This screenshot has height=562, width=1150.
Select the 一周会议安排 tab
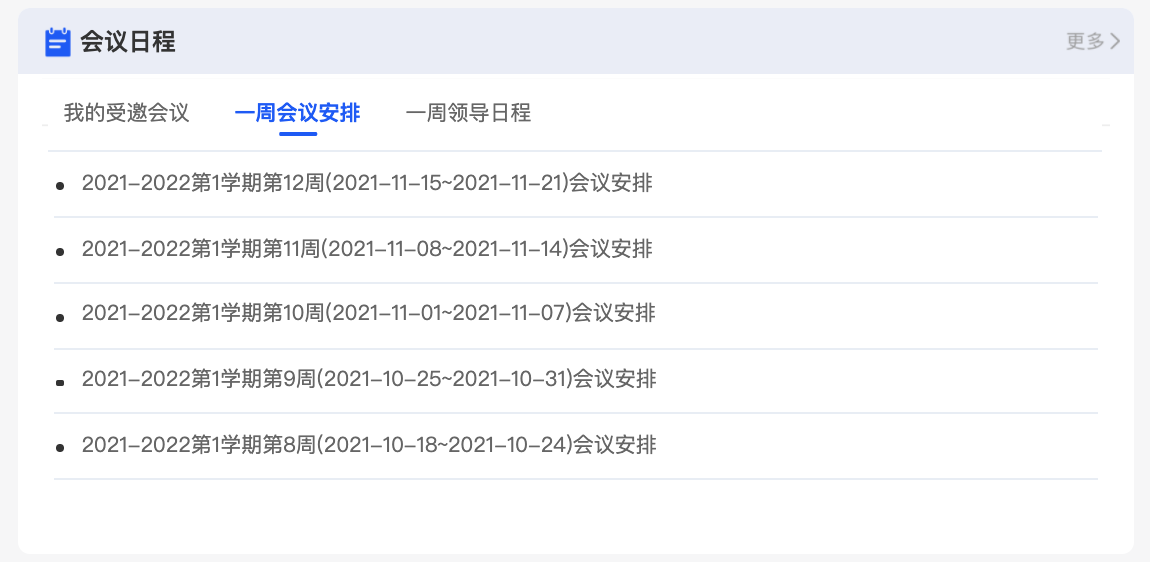[x=297, y=113]
